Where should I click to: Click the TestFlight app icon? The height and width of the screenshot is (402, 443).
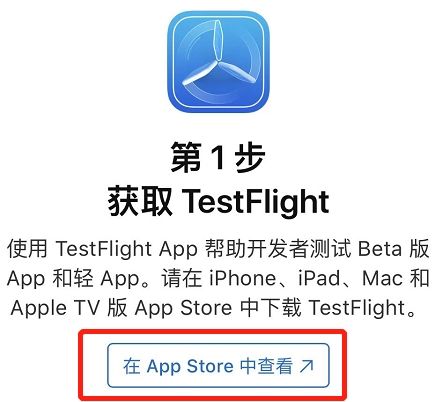pos(218,62)
